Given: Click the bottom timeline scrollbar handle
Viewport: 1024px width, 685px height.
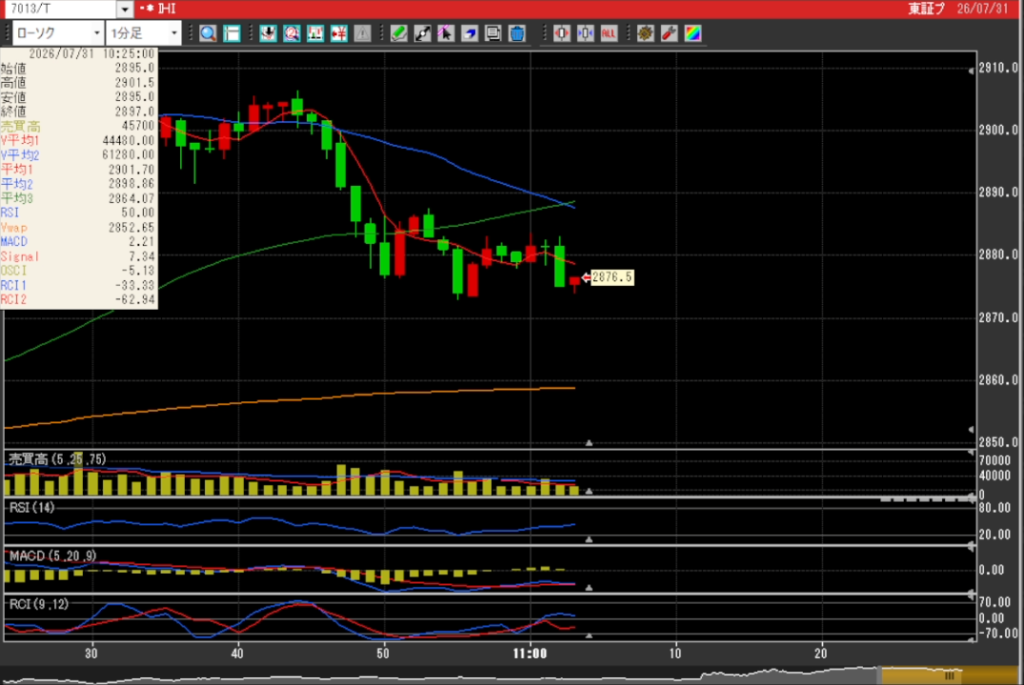Looking at the screenshot, I should tap(949, 676).
